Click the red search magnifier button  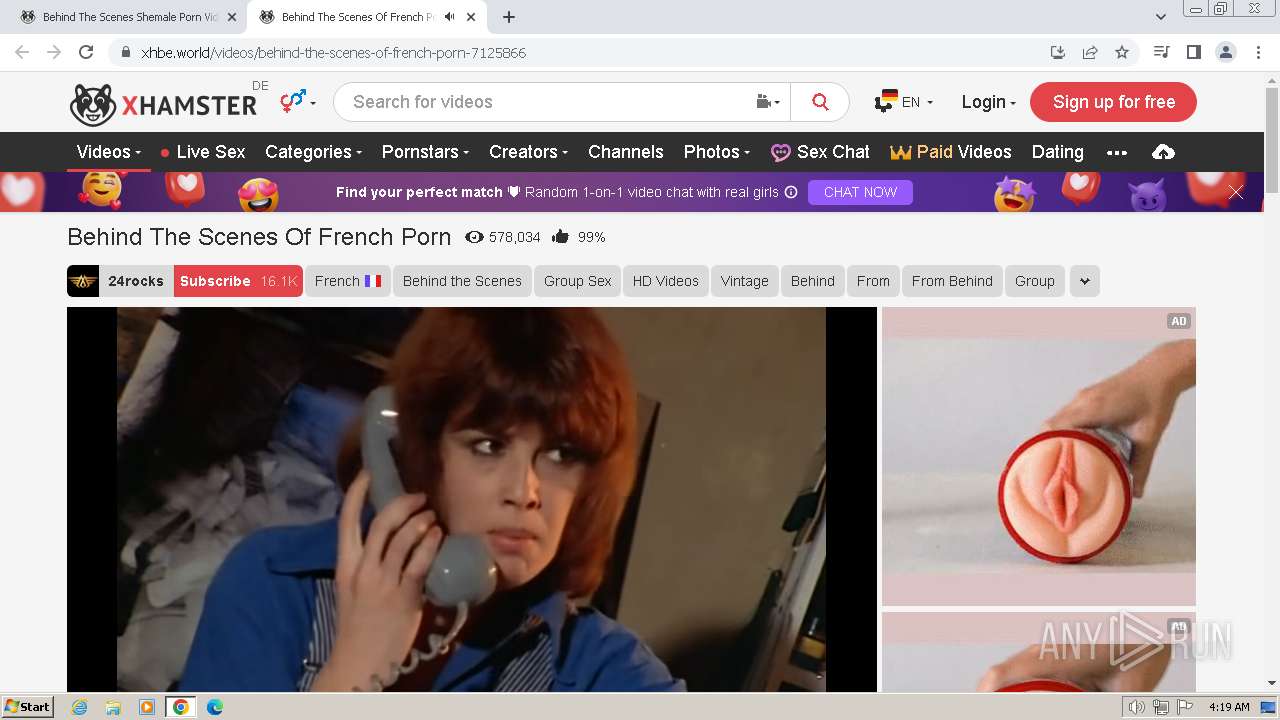point(820,102)
